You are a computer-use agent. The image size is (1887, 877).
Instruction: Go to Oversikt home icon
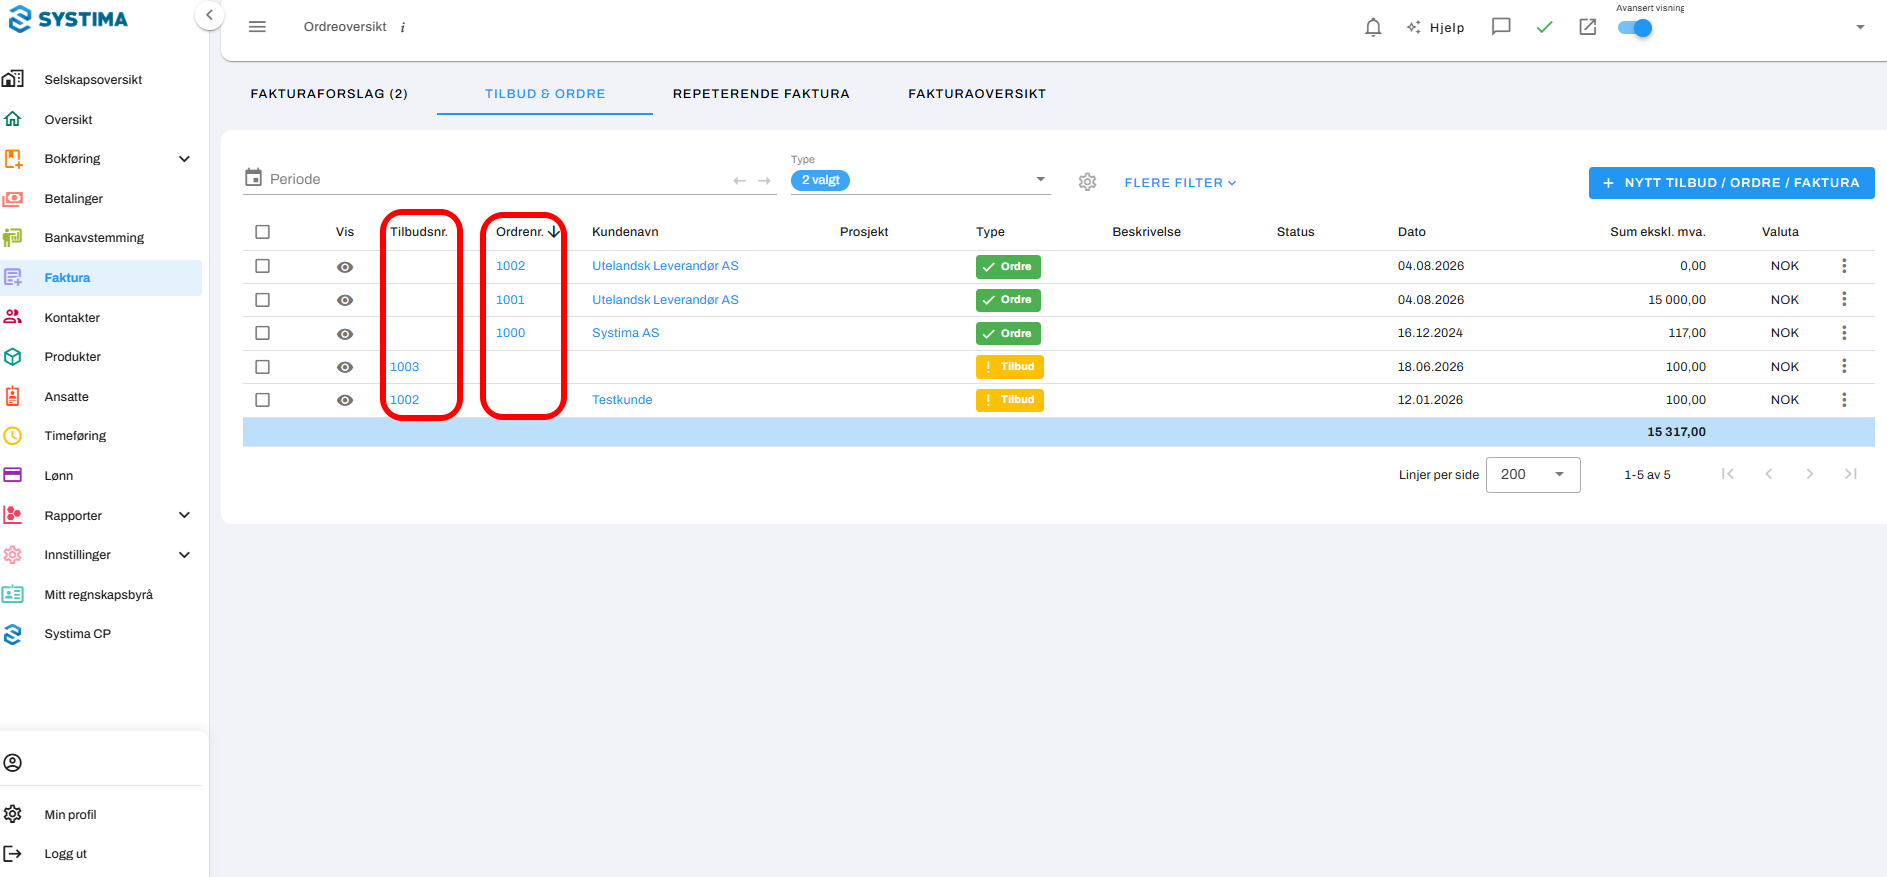coord(13,119)
